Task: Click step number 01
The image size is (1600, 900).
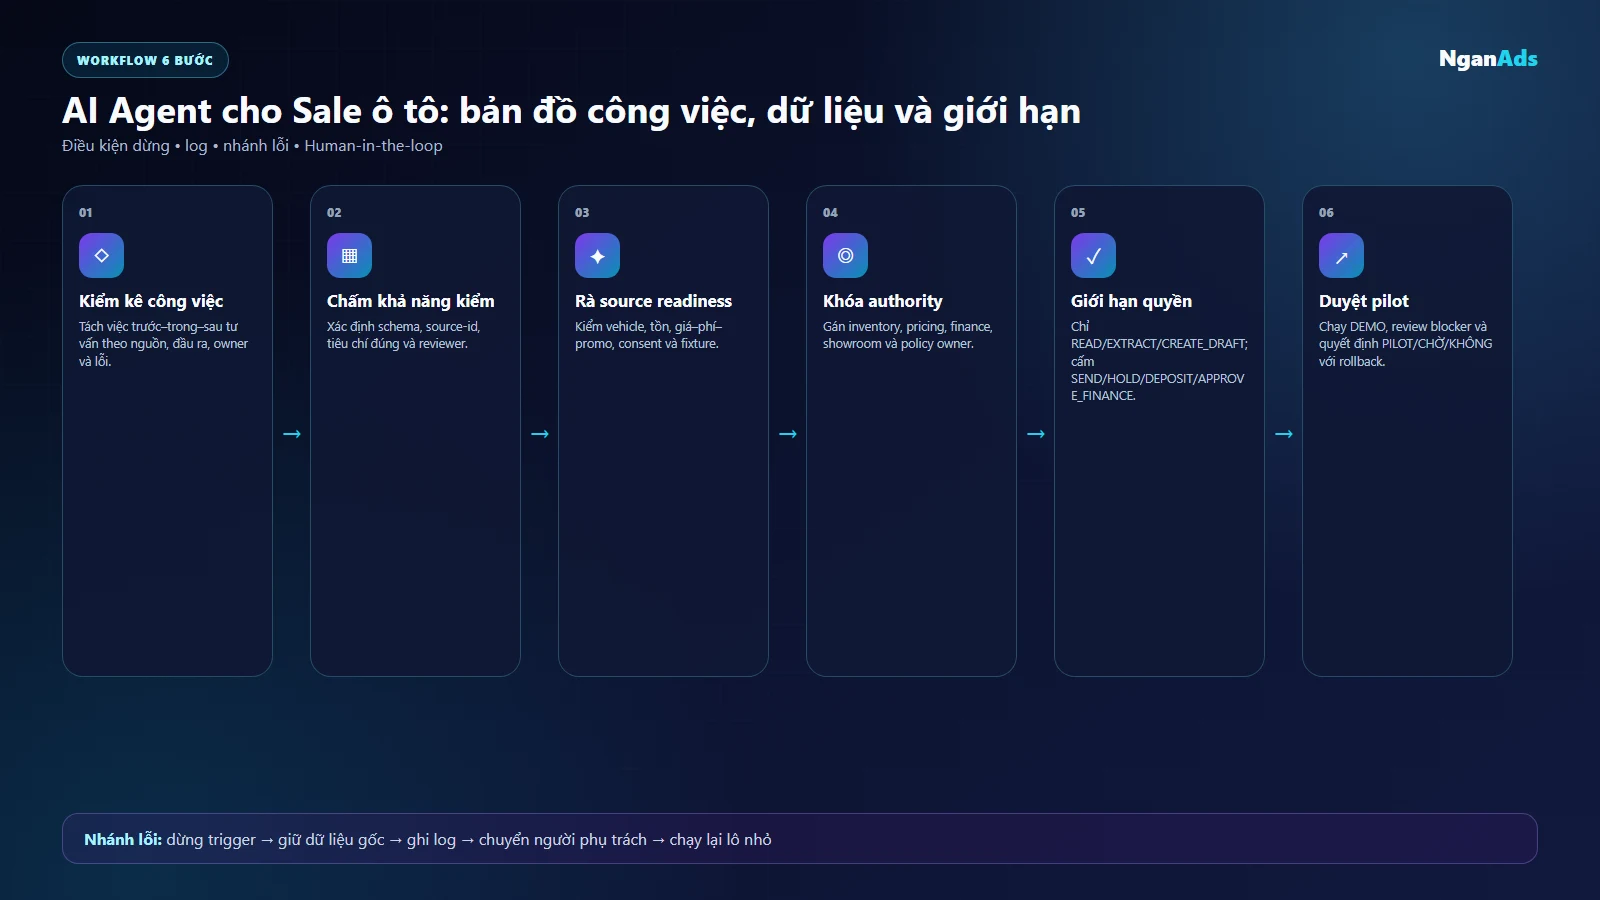Action: (86, 213)
